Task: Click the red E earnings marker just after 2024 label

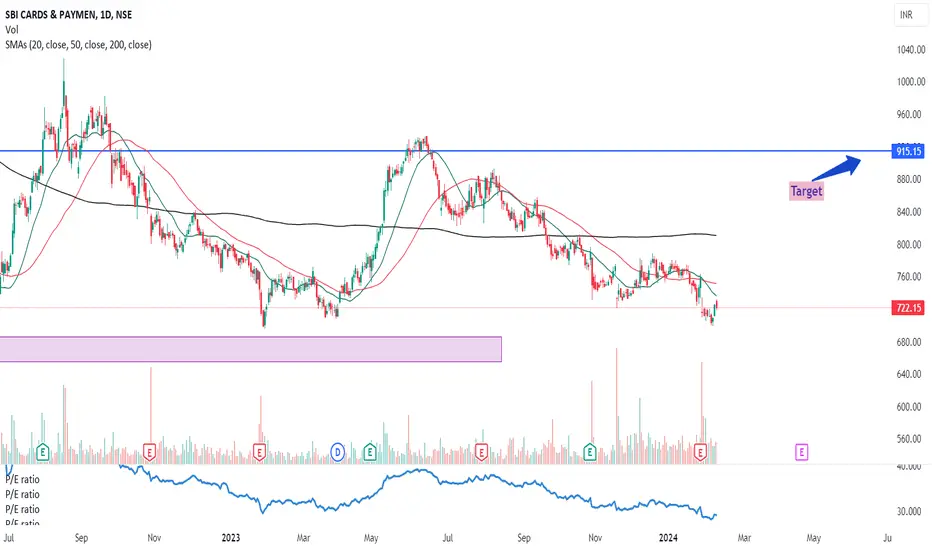Action: coord(700,452)
